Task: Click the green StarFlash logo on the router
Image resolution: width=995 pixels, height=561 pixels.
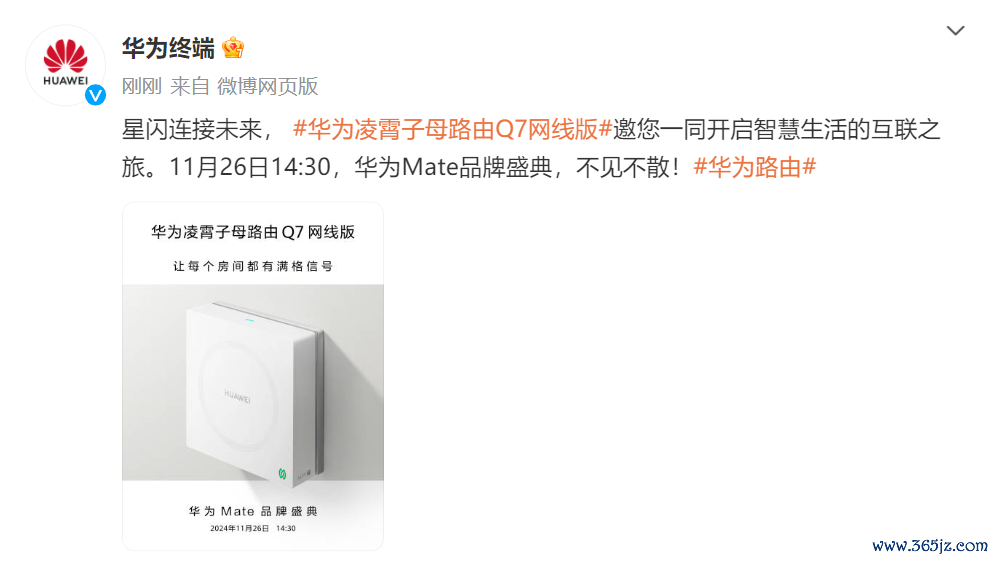Action: 282,473
